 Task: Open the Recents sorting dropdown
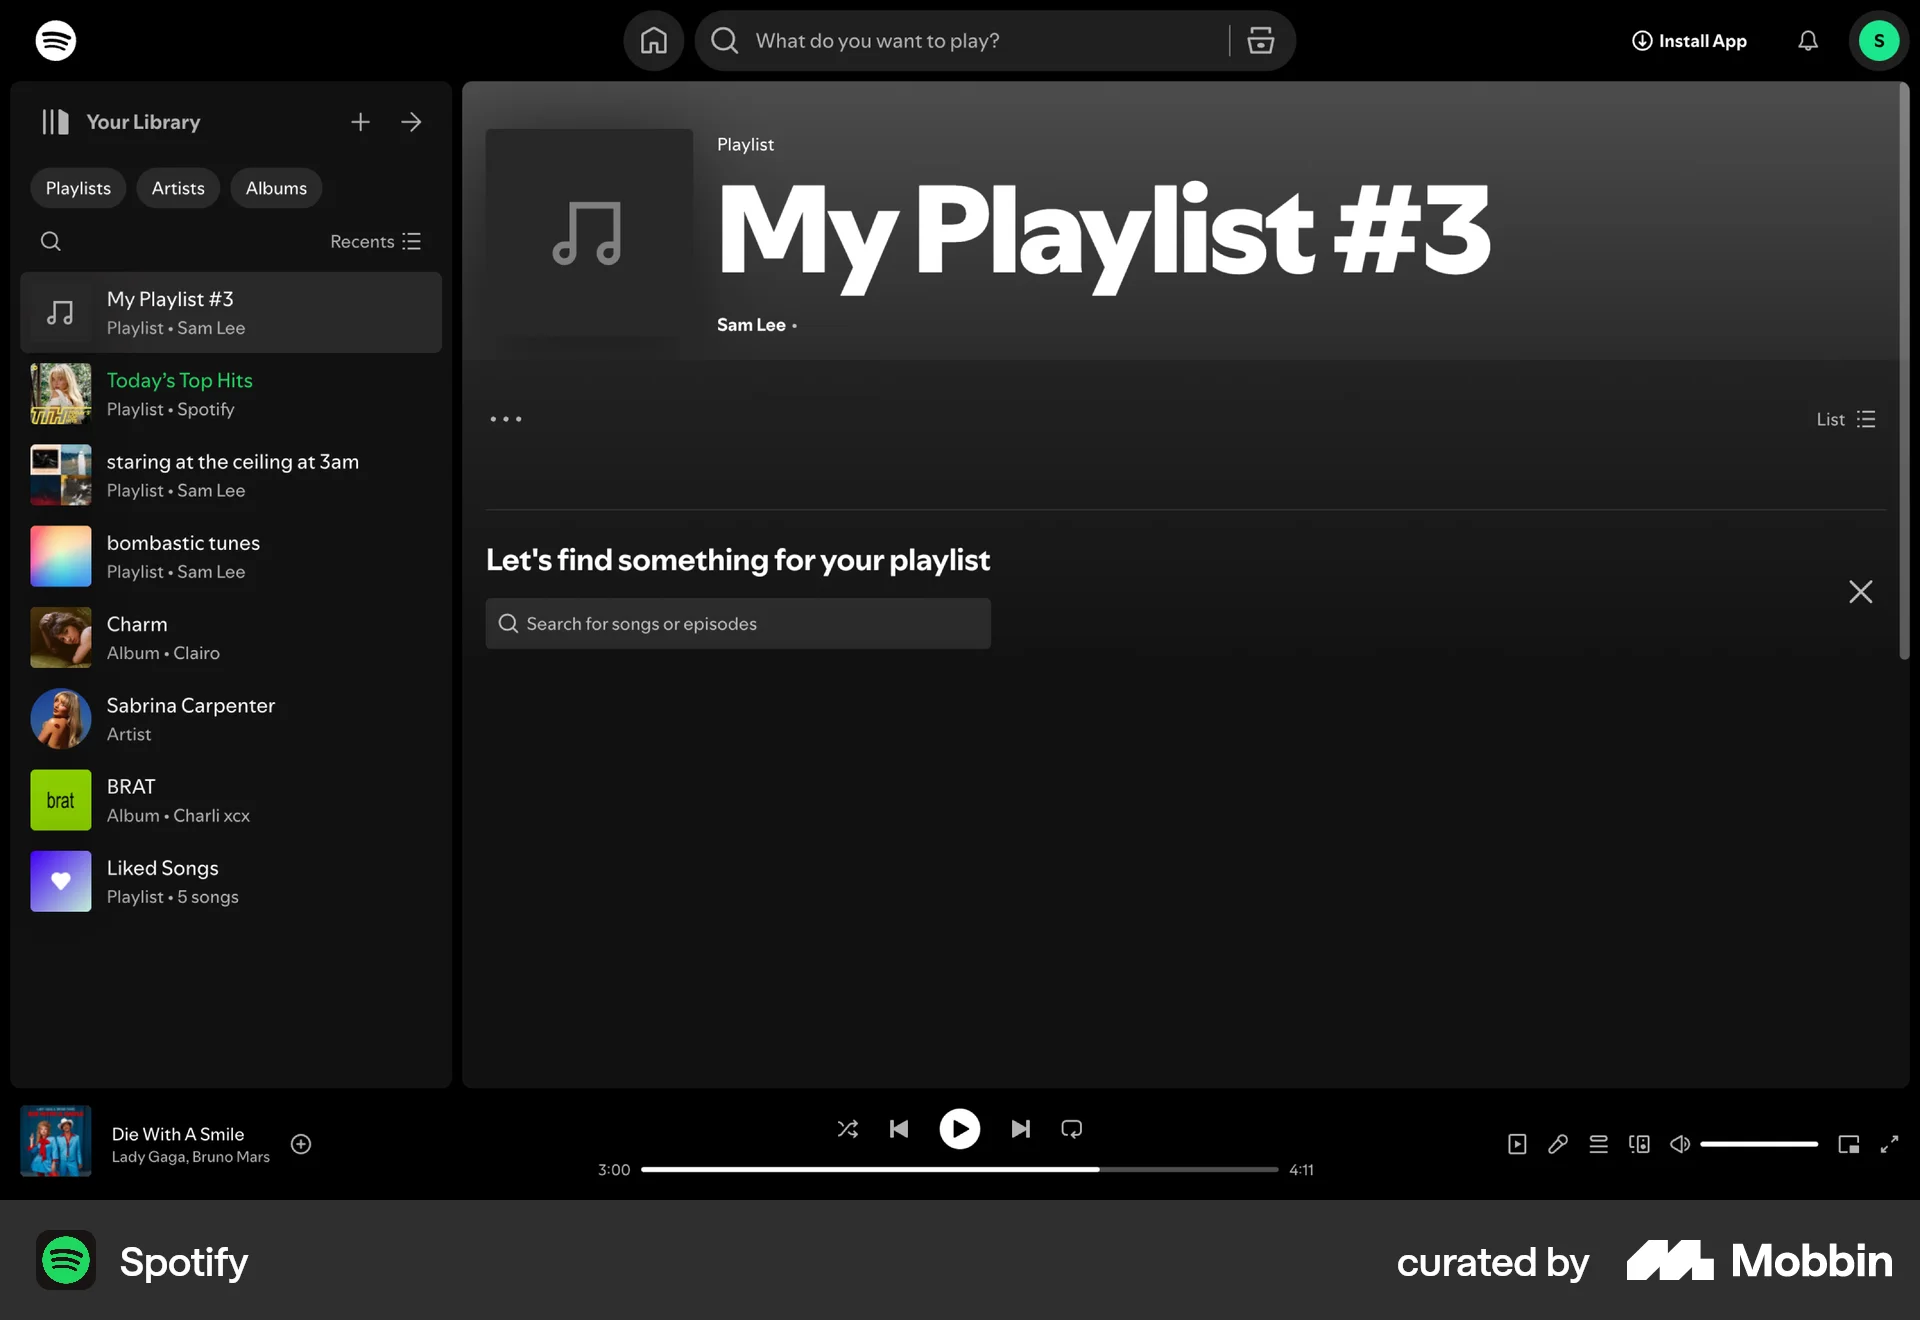(375, 241)
